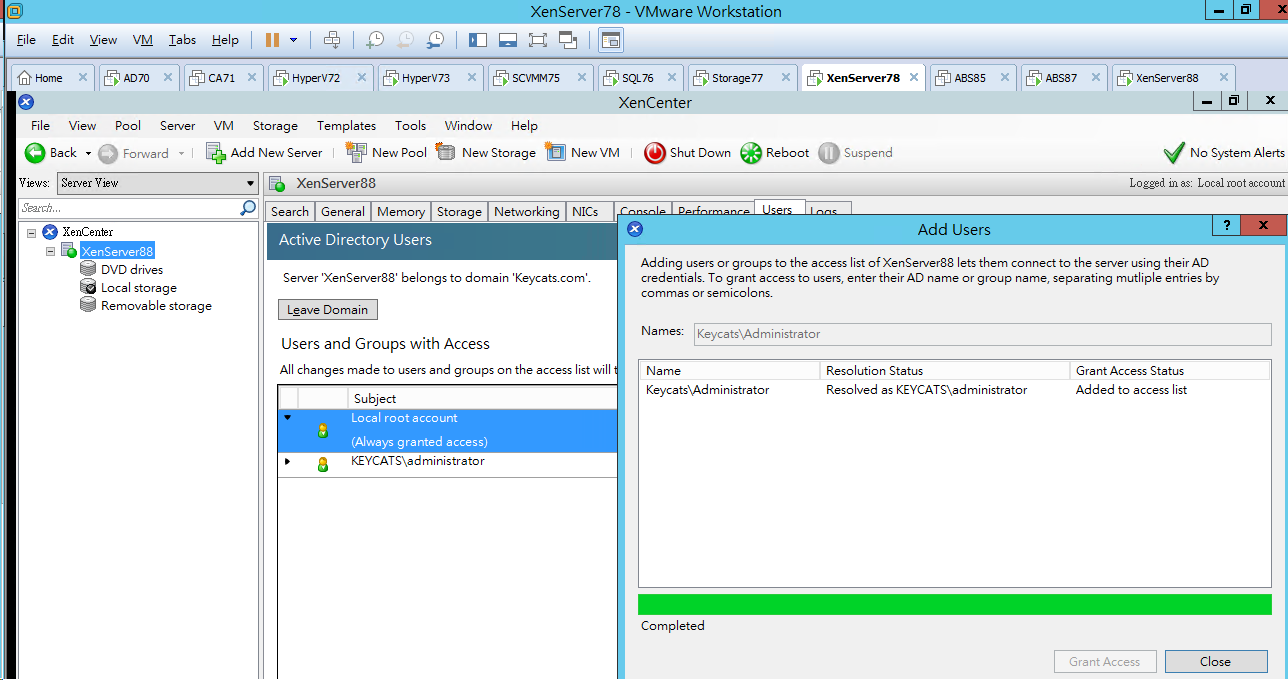Open the XenCenter Tools menu

pyautogui.click(x=410, y=126)
